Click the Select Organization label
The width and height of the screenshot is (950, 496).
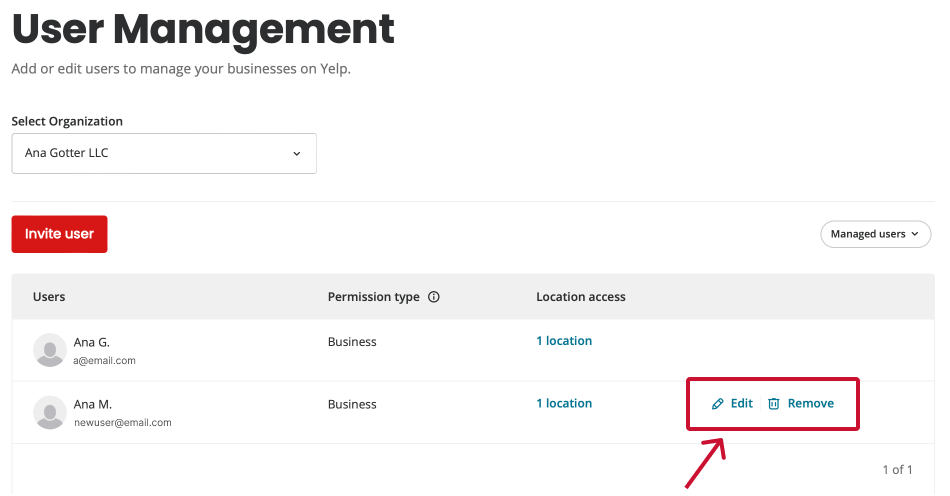[67, 121]
